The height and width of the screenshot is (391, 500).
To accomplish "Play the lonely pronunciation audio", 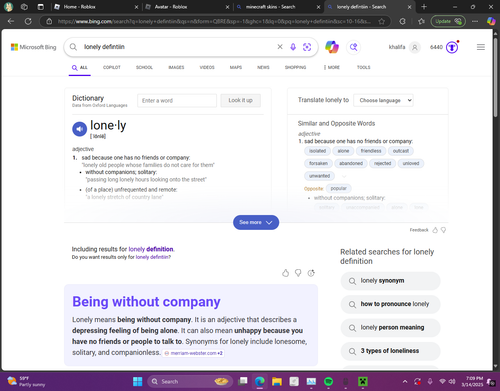I will [79, 129].
